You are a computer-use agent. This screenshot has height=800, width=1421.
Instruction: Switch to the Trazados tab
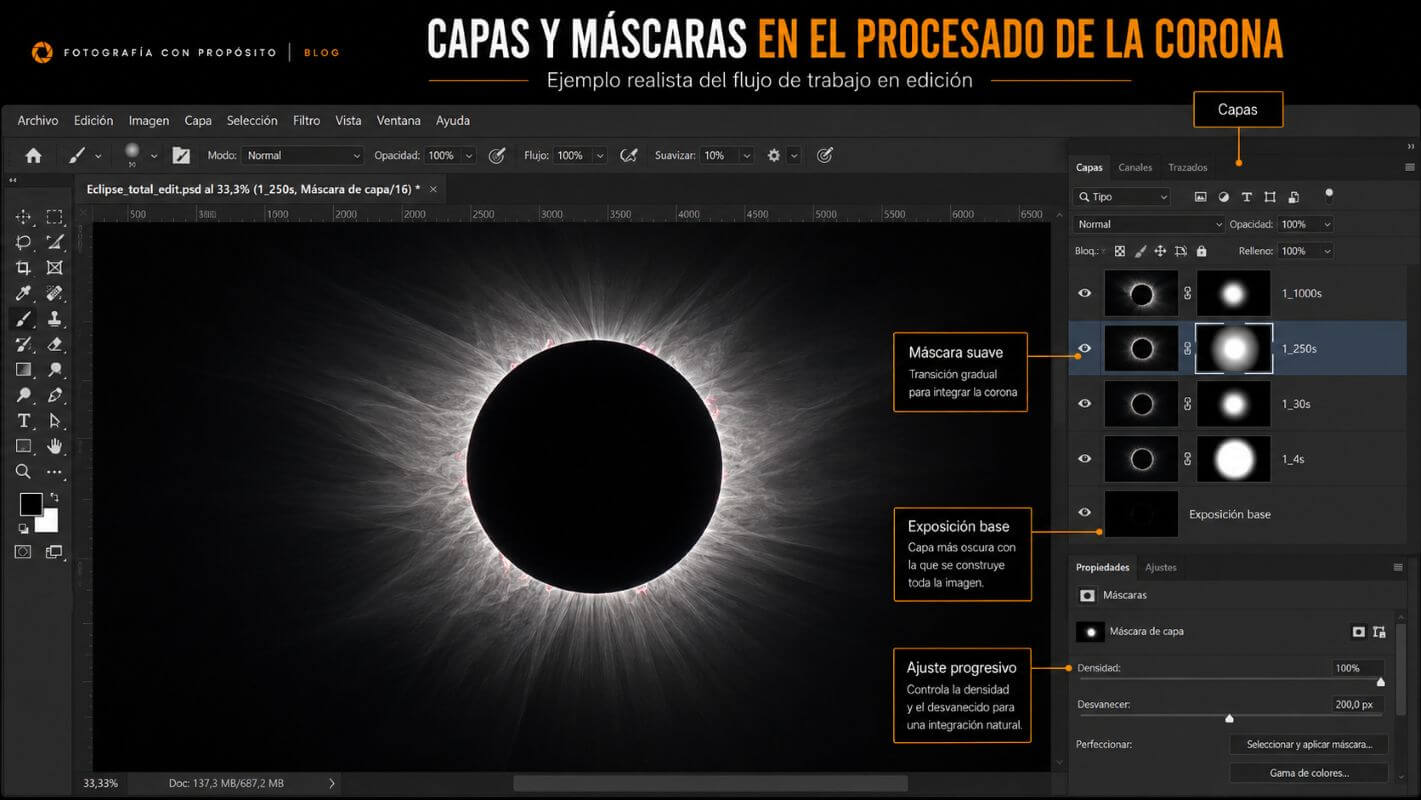click(1188, 167)
